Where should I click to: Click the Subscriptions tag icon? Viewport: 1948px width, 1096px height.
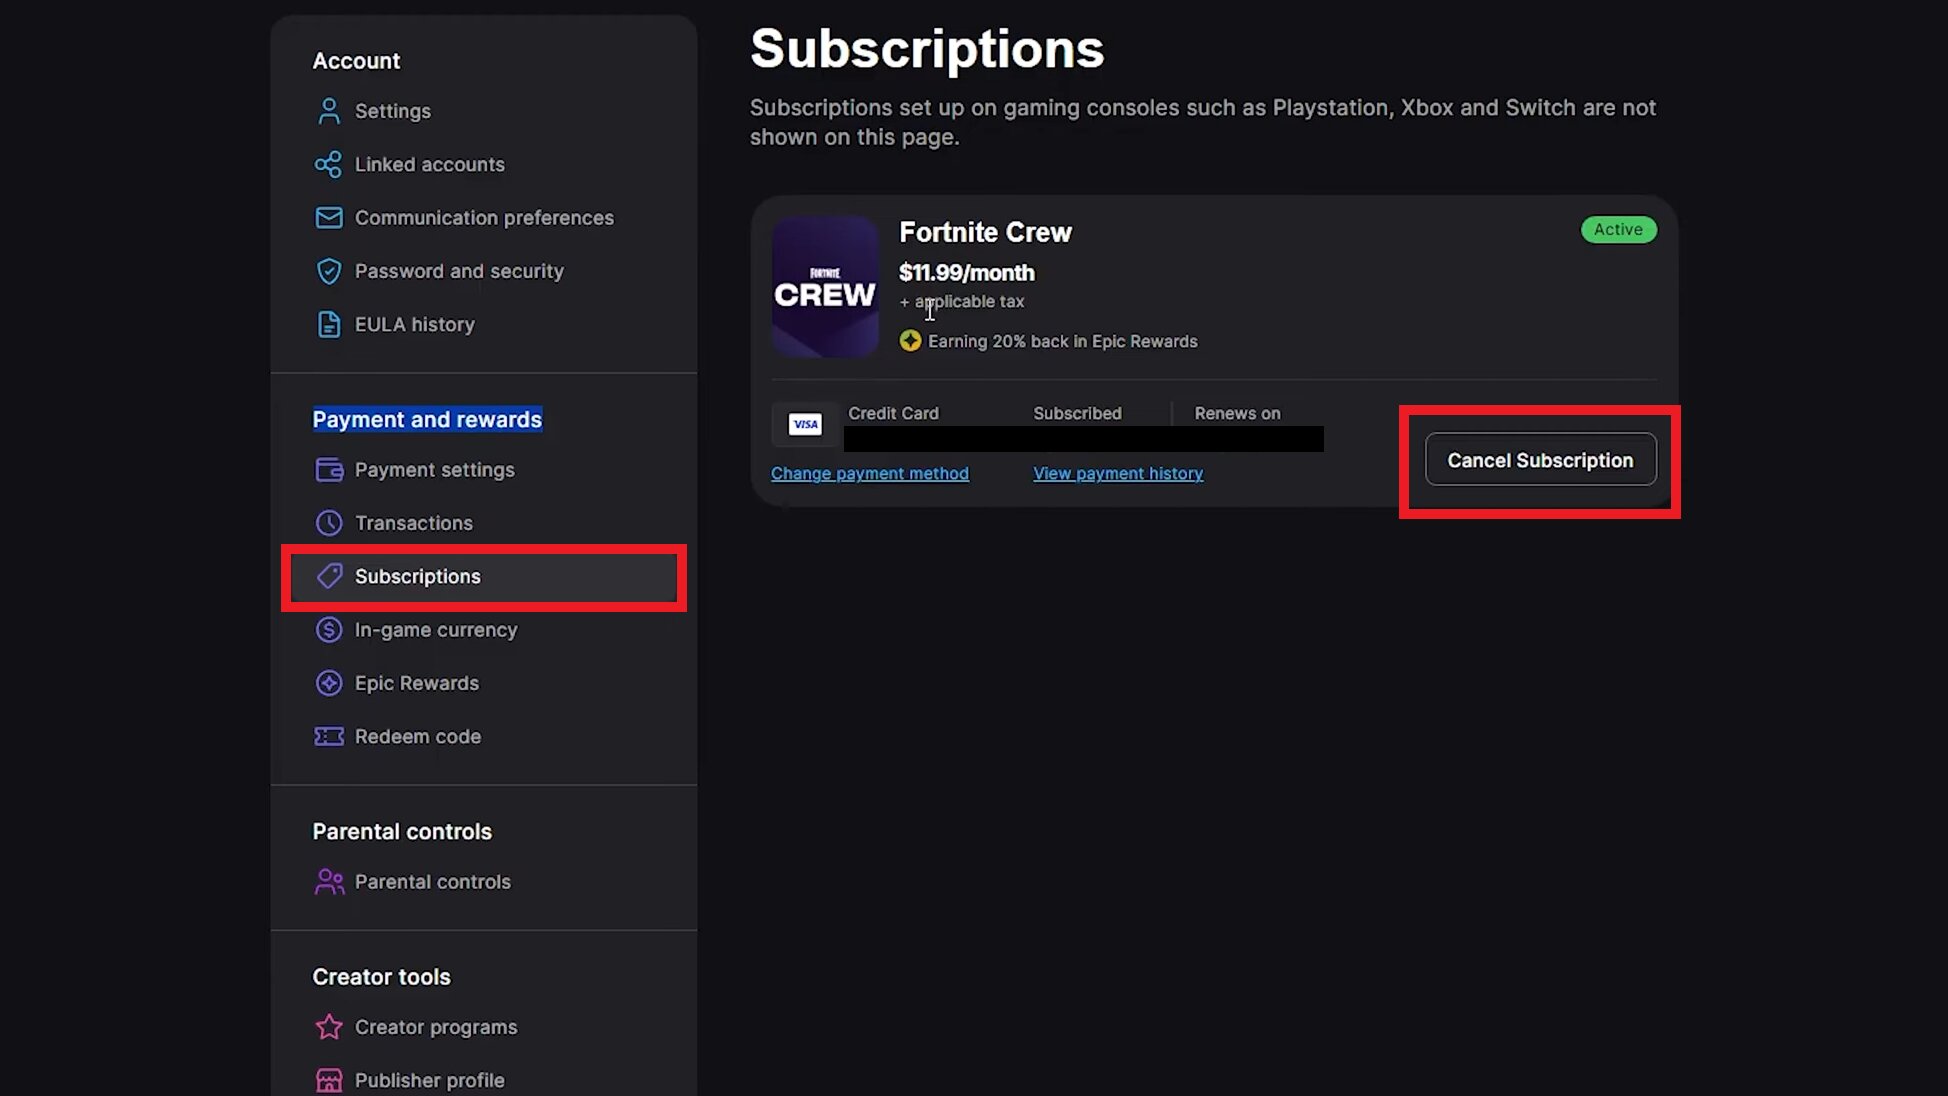[x=328, y=575]
